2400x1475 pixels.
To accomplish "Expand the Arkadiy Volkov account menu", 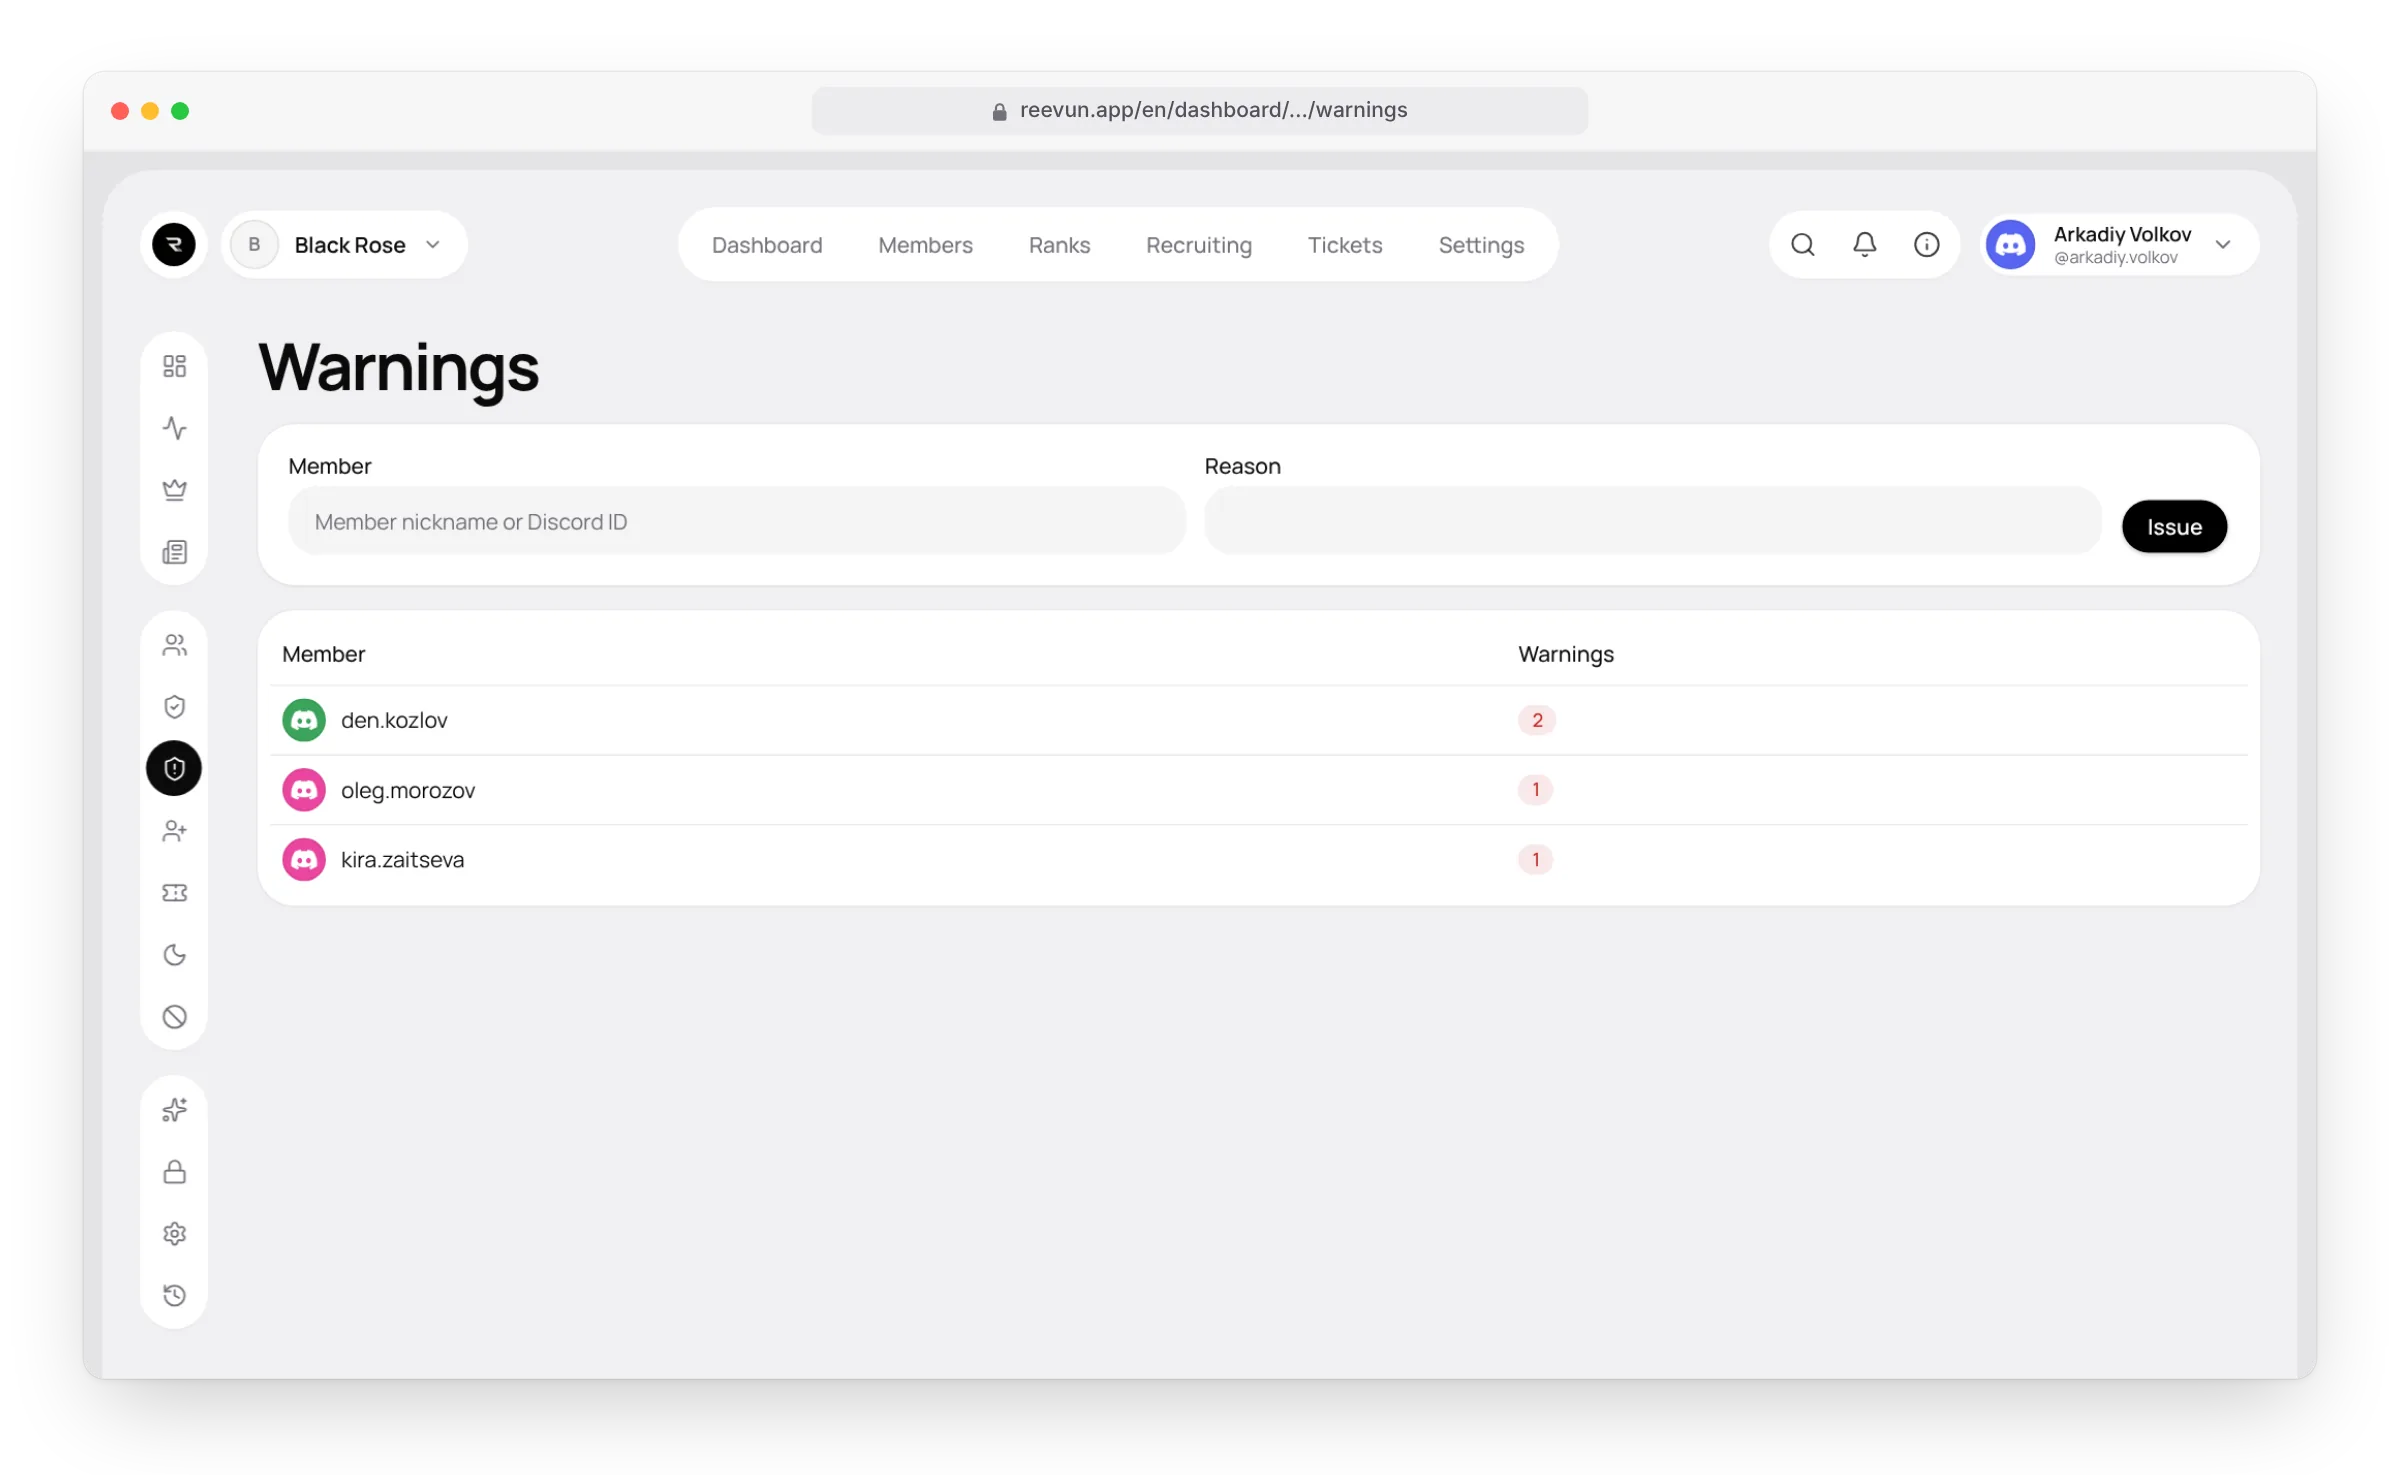I will 2119,244.
